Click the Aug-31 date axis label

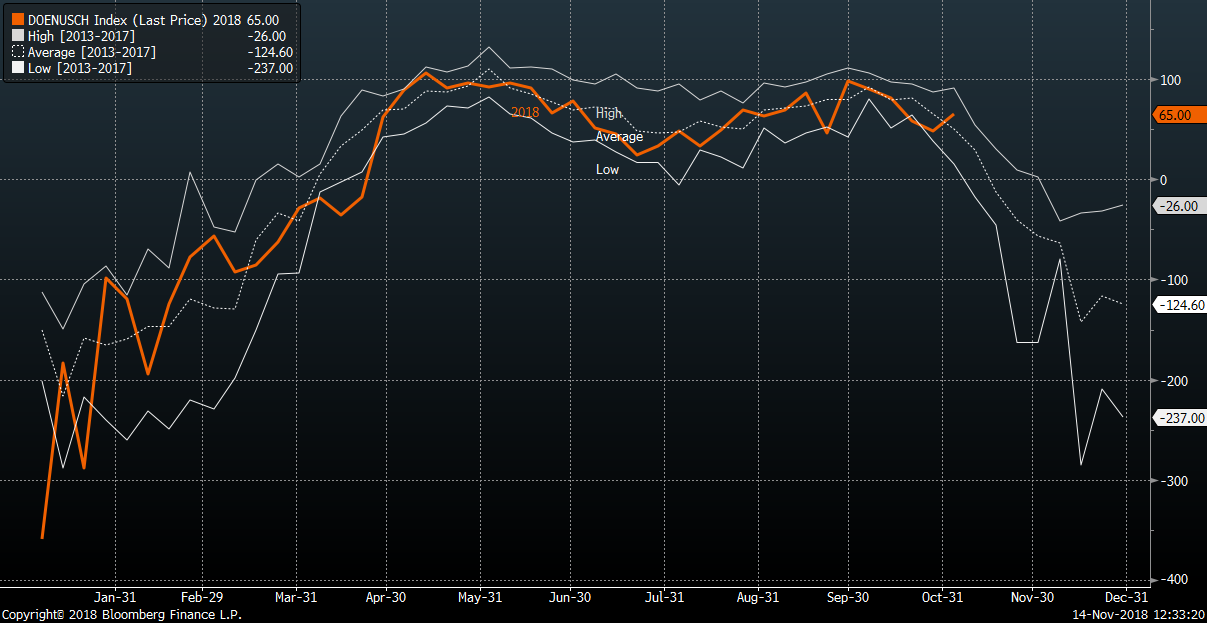[x=757, y=597]
